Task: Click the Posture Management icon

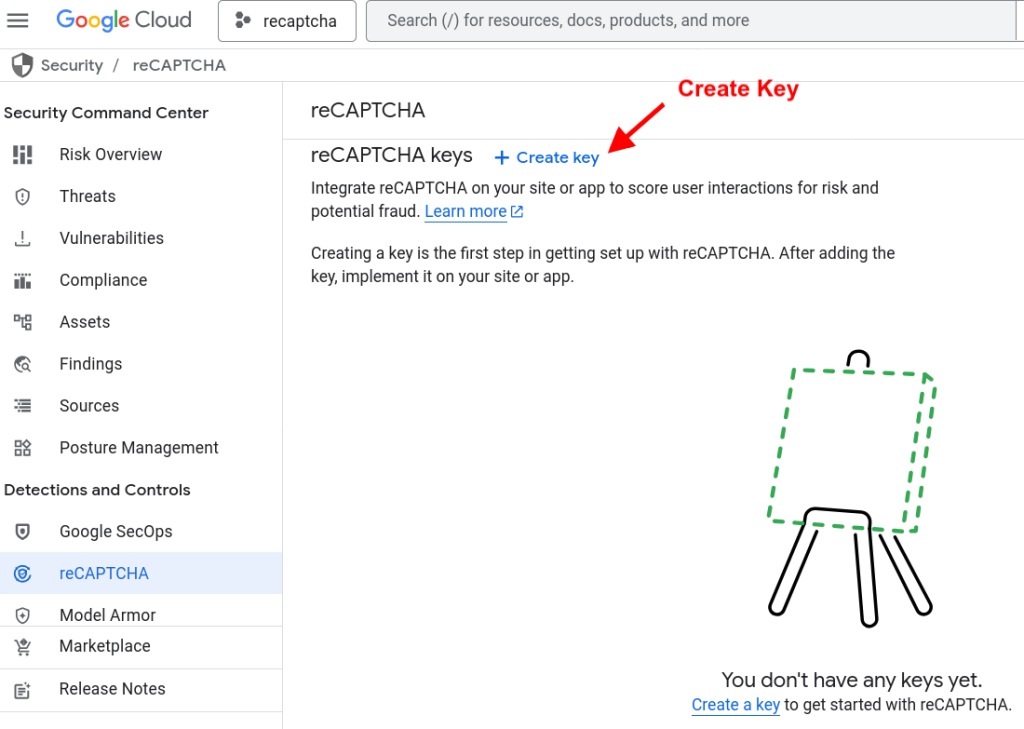Action: (x=22, y=447)
